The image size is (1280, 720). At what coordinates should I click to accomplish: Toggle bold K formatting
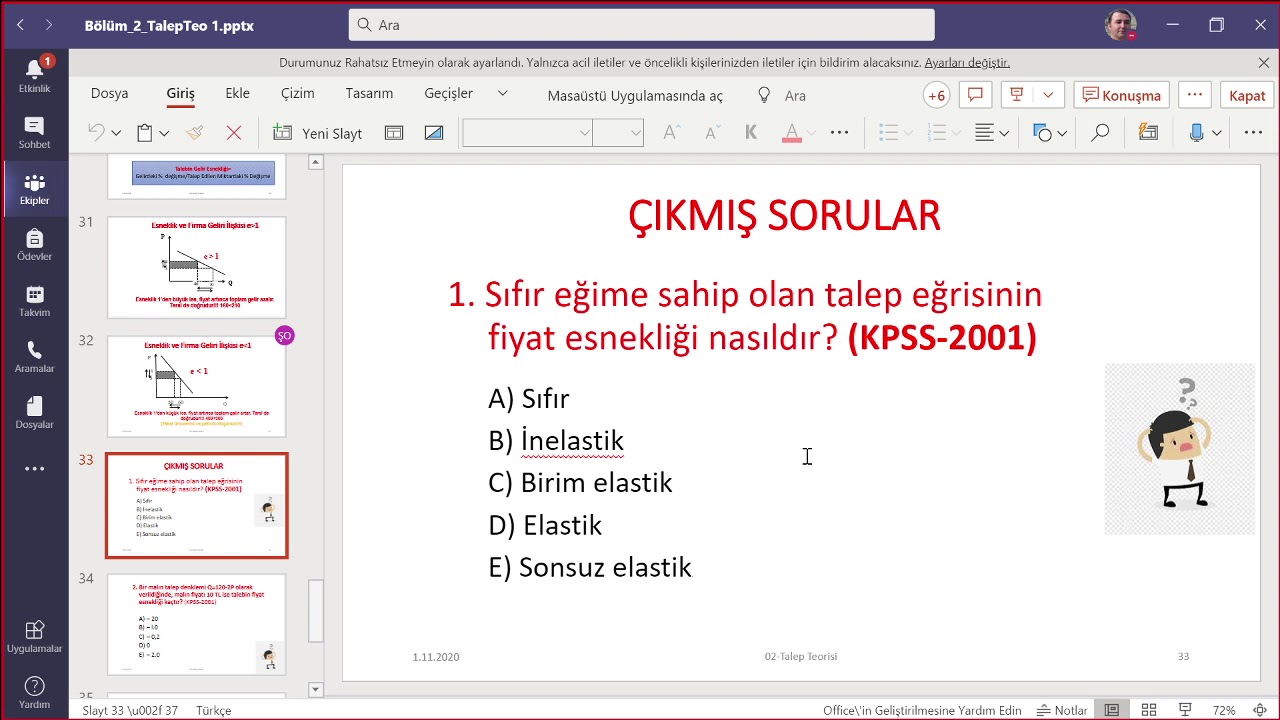point(752,132)
